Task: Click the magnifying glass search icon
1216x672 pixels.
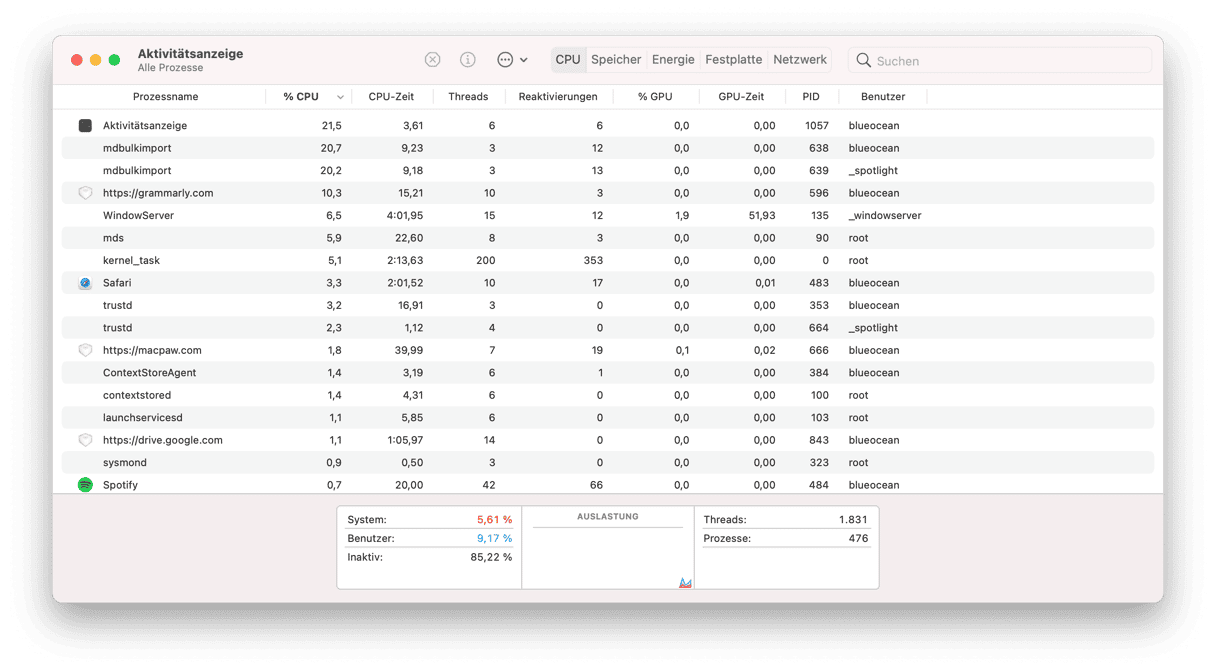Action: [864, 61]
